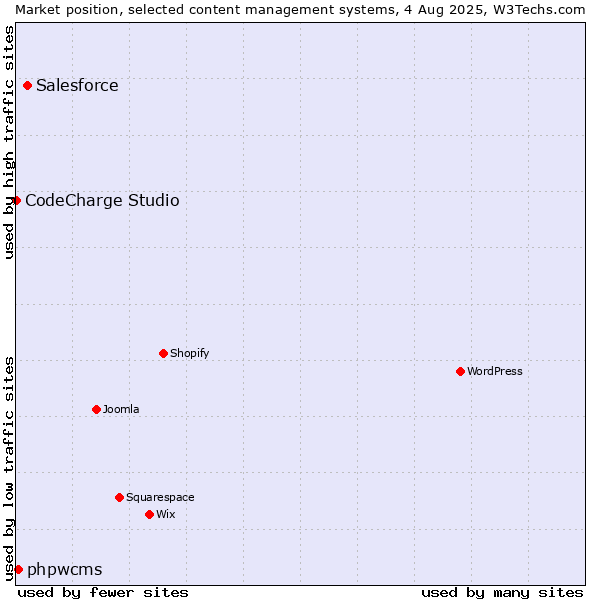This screenshot has height=600, width=600.
Task: Click the Salesforce red data point
Action: pos(28,85)
